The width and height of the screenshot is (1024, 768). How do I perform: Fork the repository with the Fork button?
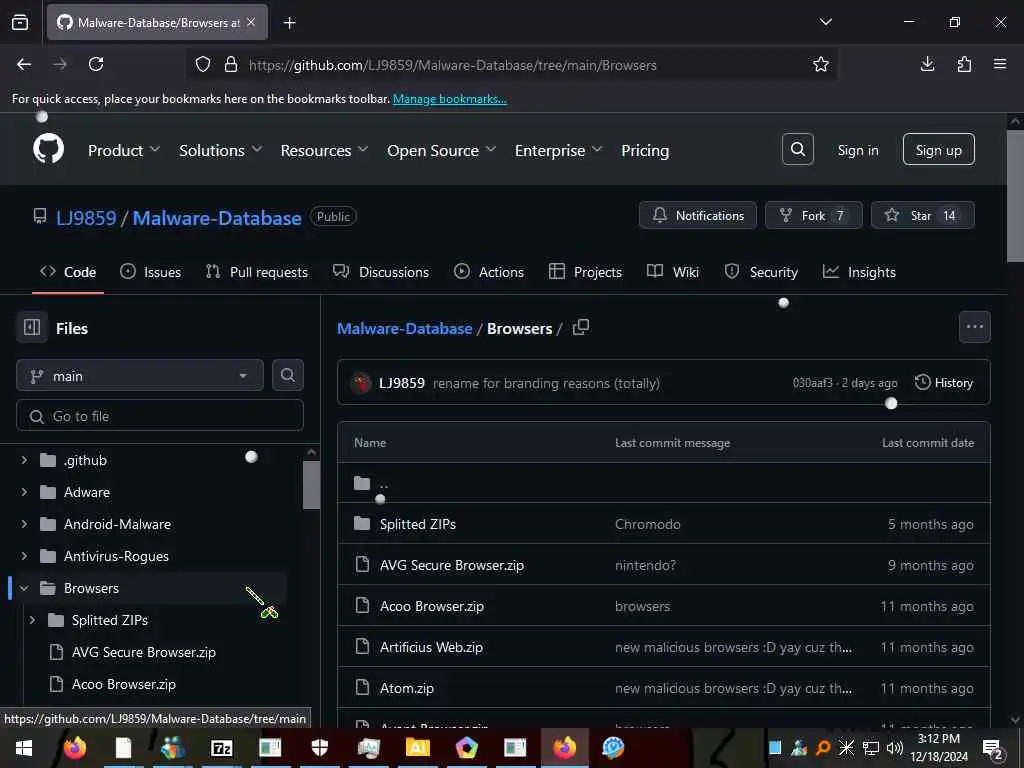pyautogui.click(x=814, y=216)
